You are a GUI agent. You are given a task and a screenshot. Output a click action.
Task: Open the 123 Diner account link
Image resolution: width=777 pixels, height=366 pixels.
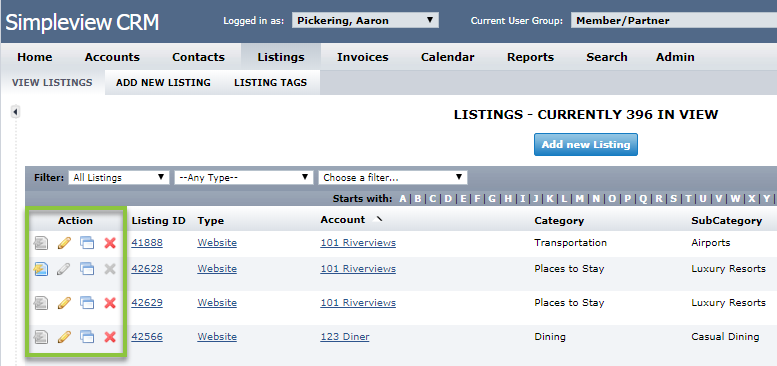point(344,337)
